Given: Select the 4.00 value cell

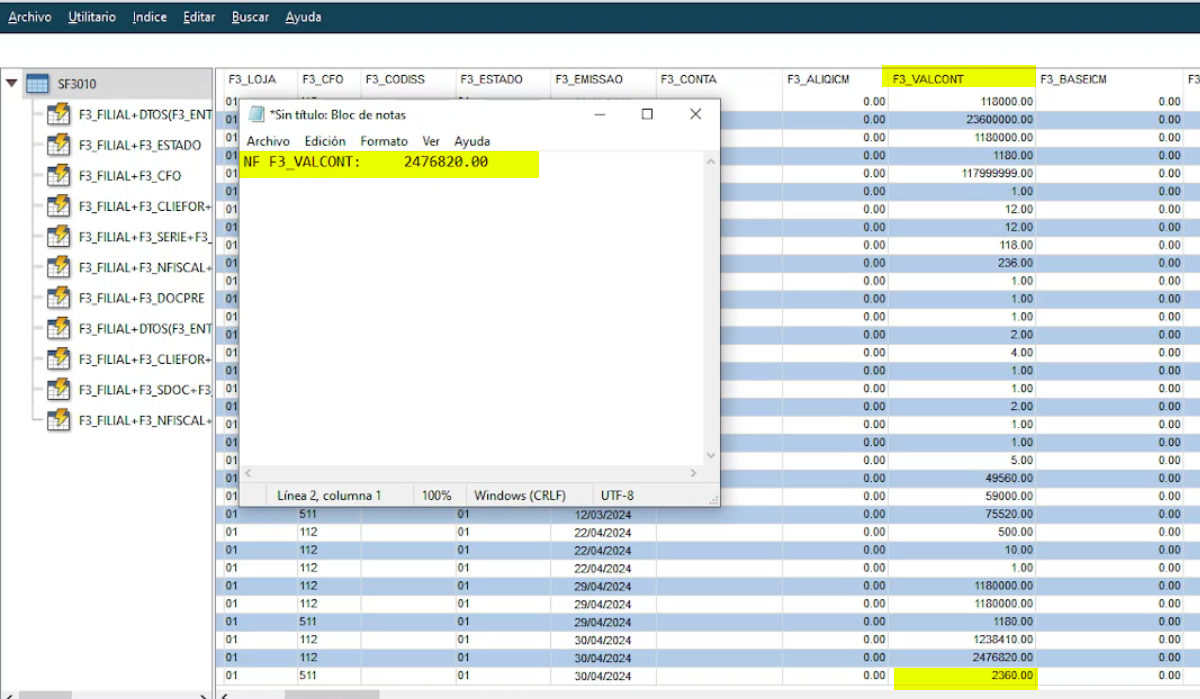Looking at the screenshot, I should coord(961,353).
